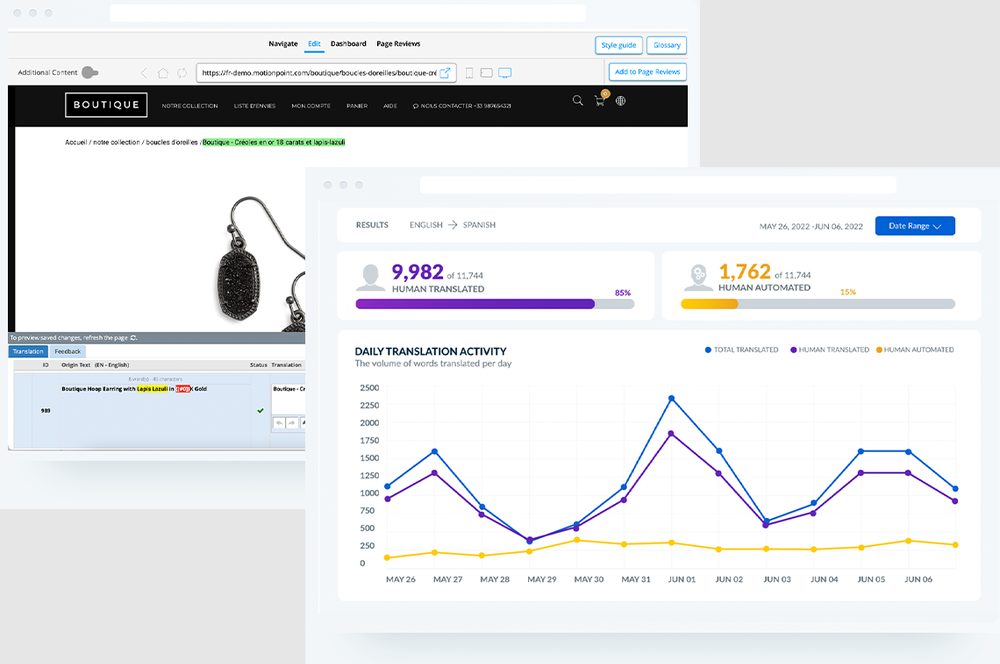
Task: Click the highlighted green breadcrumb product title
Action: pyautogui.click(x=274, y=142)
